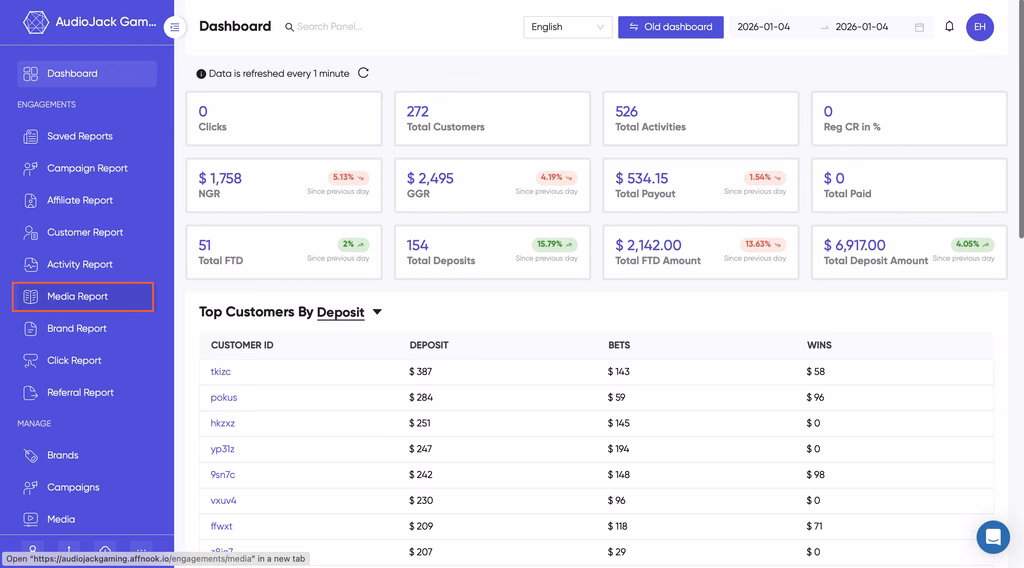This screenshot has height=568, width=1024.
Task: Refresh data with the circular arrow icon
Action: (363, 73)
